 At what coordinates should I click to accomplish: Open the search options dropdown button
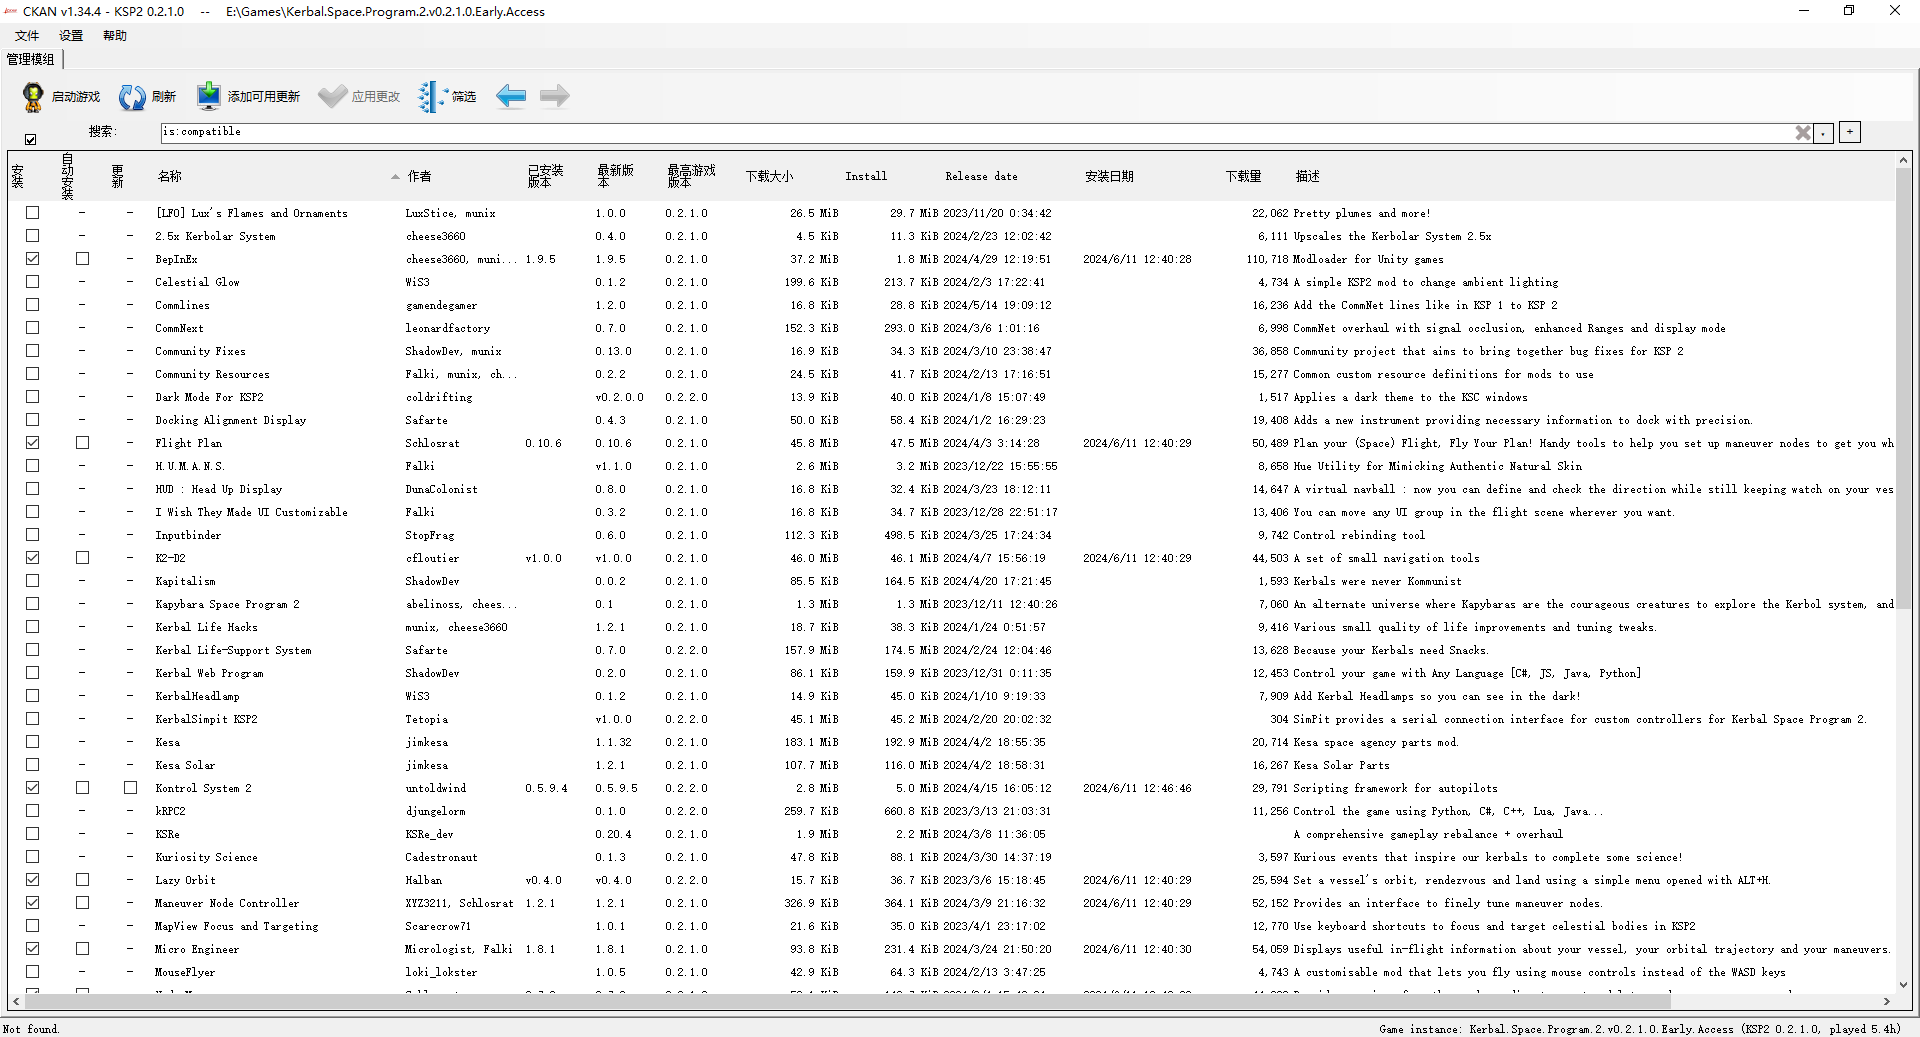pyautogui.click(x=1824, y=133)
